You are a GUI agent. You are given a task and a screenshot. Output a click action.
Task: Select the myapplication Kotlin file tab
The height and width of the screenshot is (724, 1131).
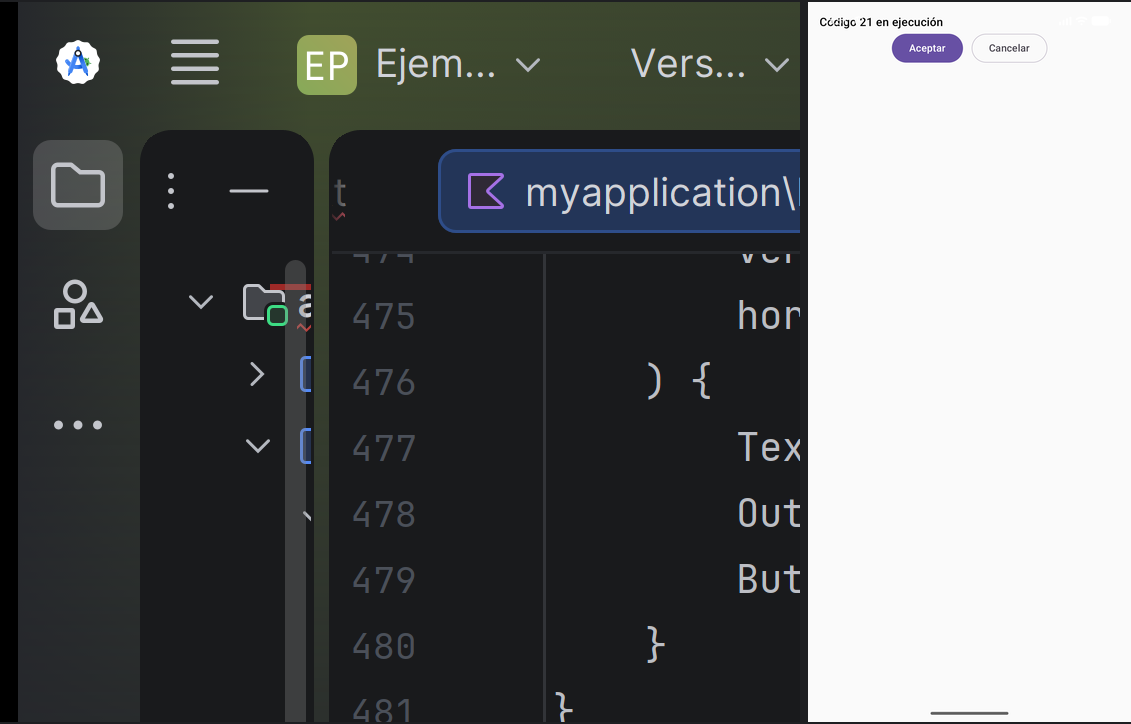[x=620, y=191]
